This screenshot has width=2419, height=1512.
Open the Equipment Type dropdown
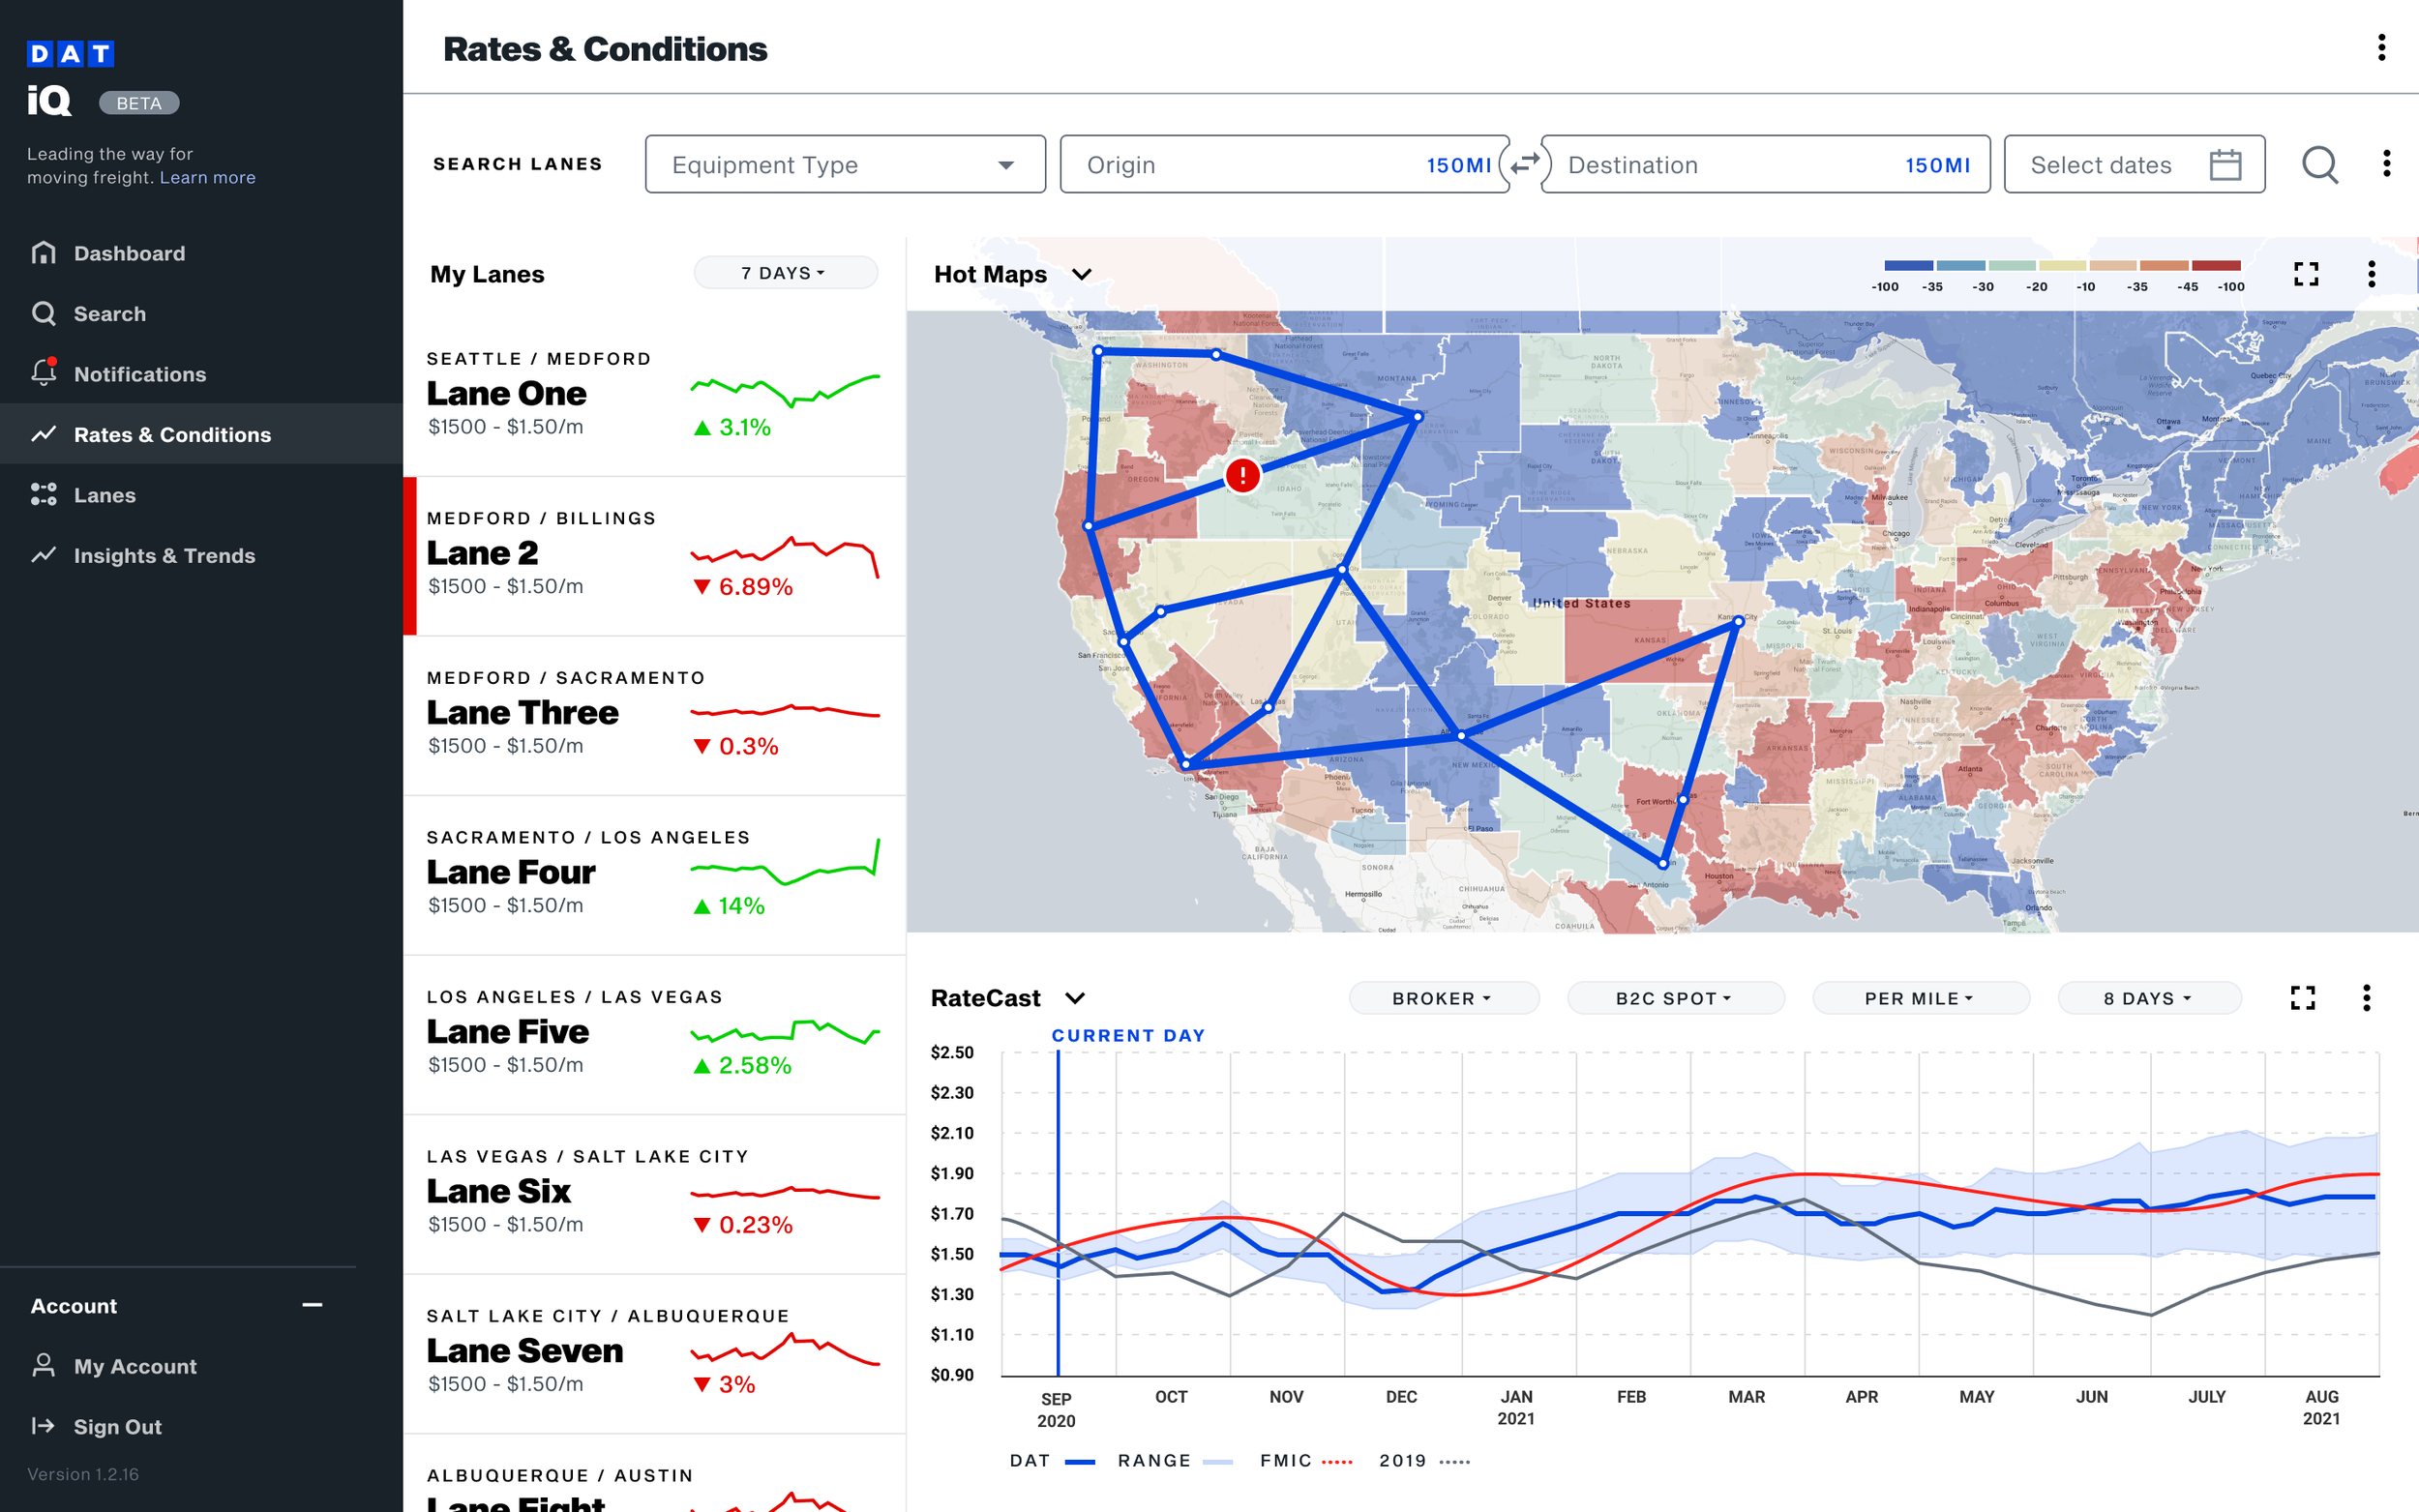point(845,164)
